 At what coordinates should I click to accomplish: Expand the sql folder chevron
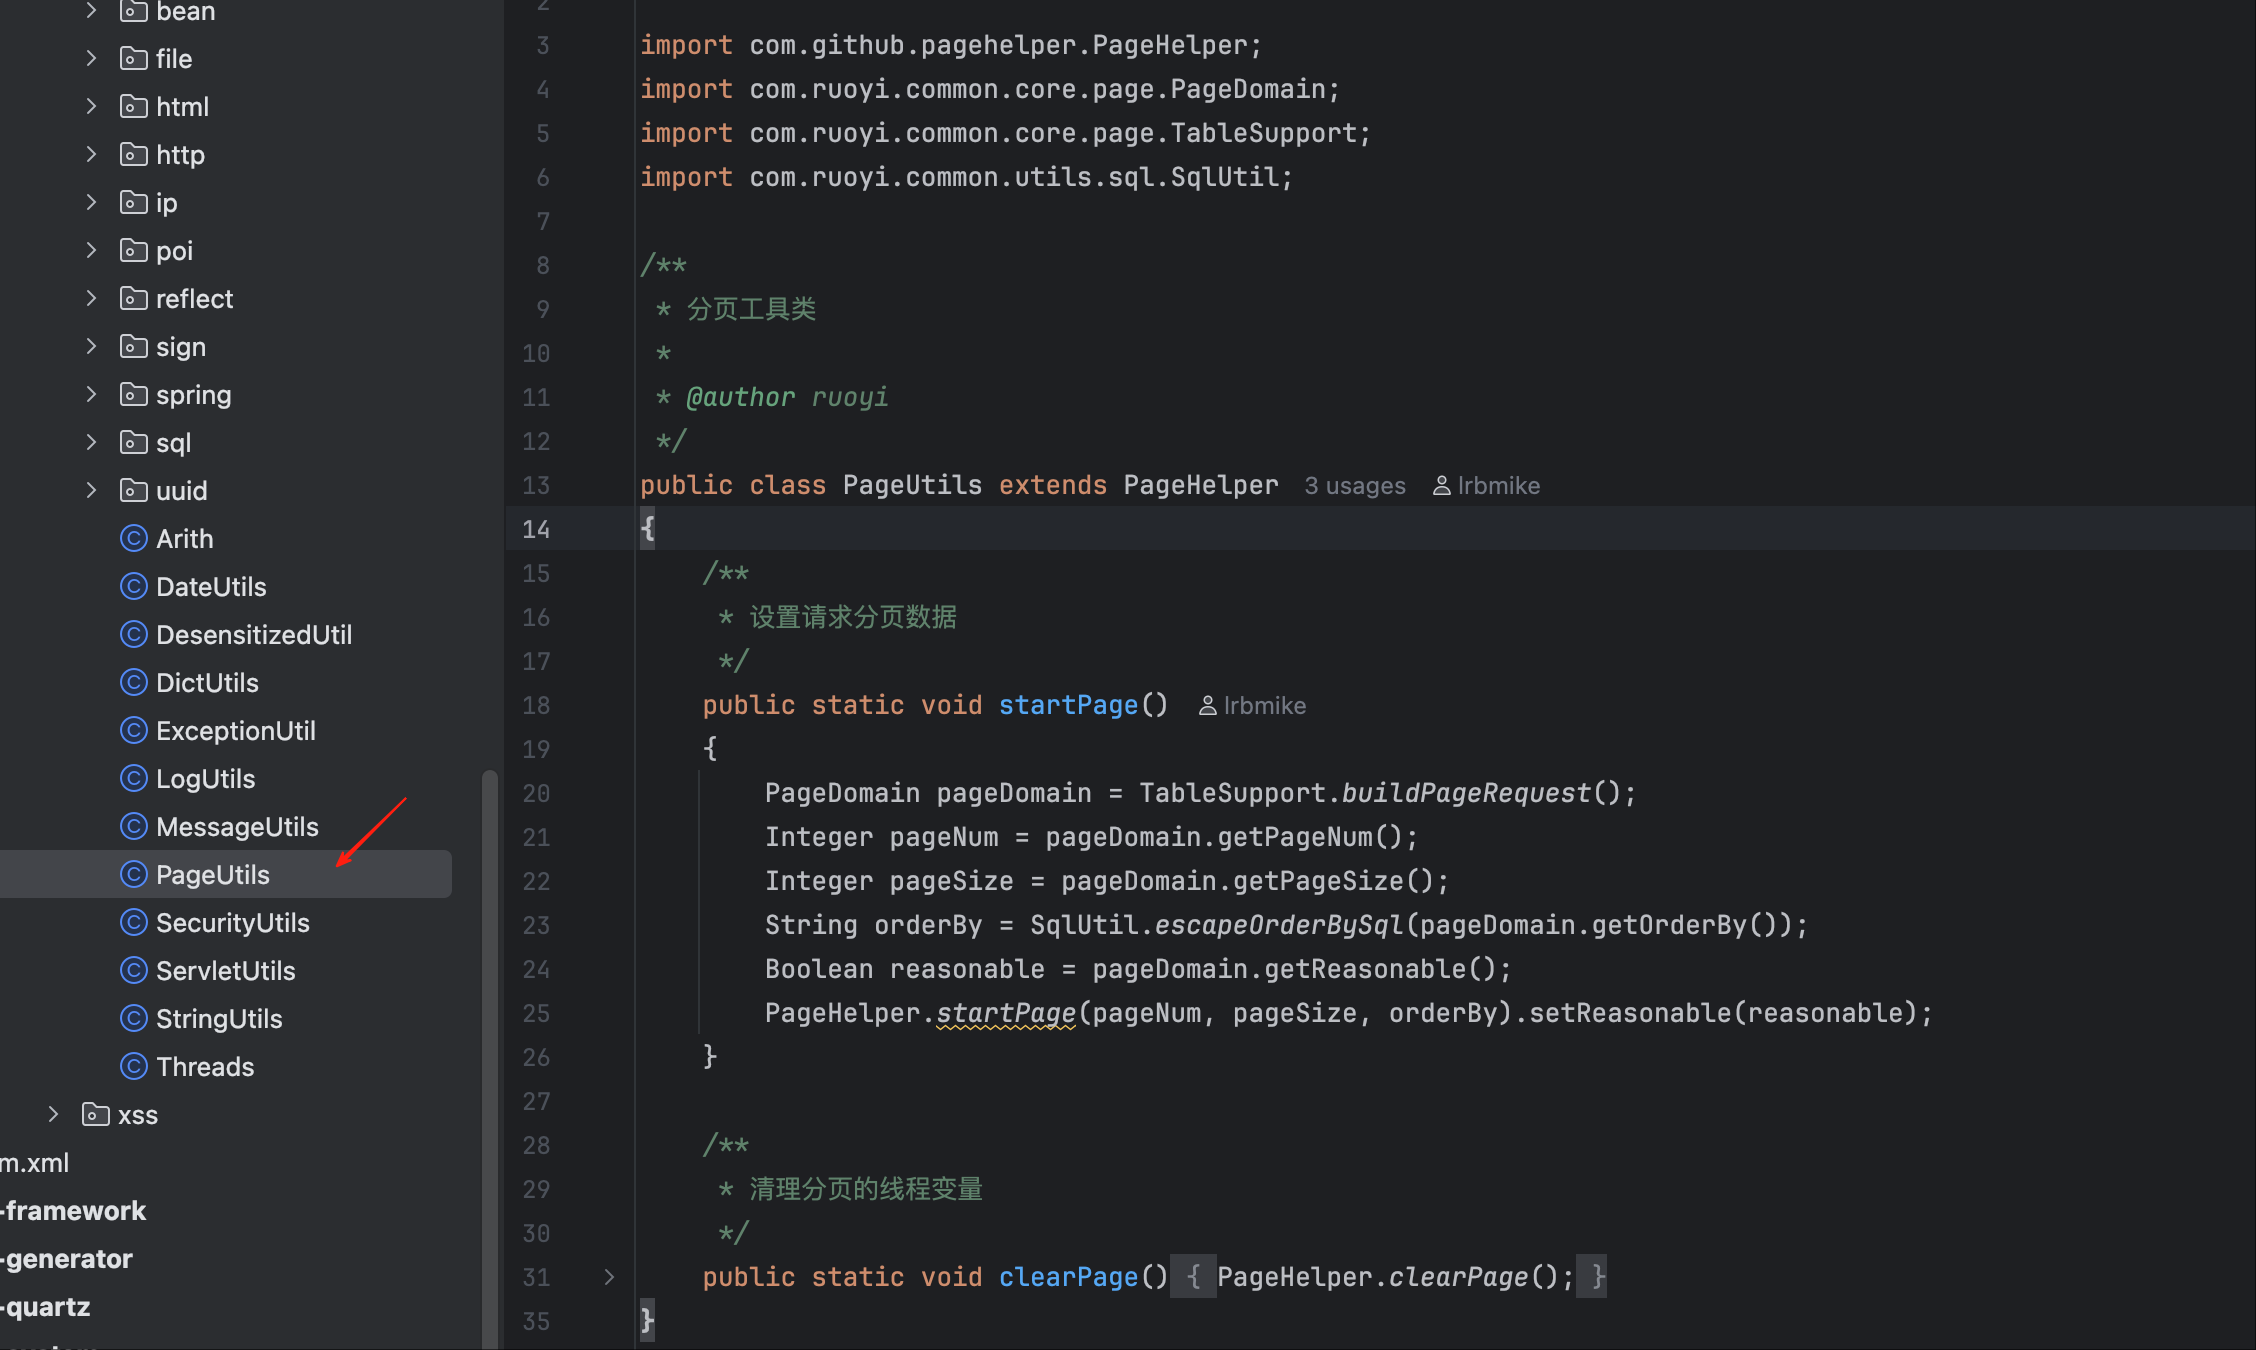pos(91,443)
